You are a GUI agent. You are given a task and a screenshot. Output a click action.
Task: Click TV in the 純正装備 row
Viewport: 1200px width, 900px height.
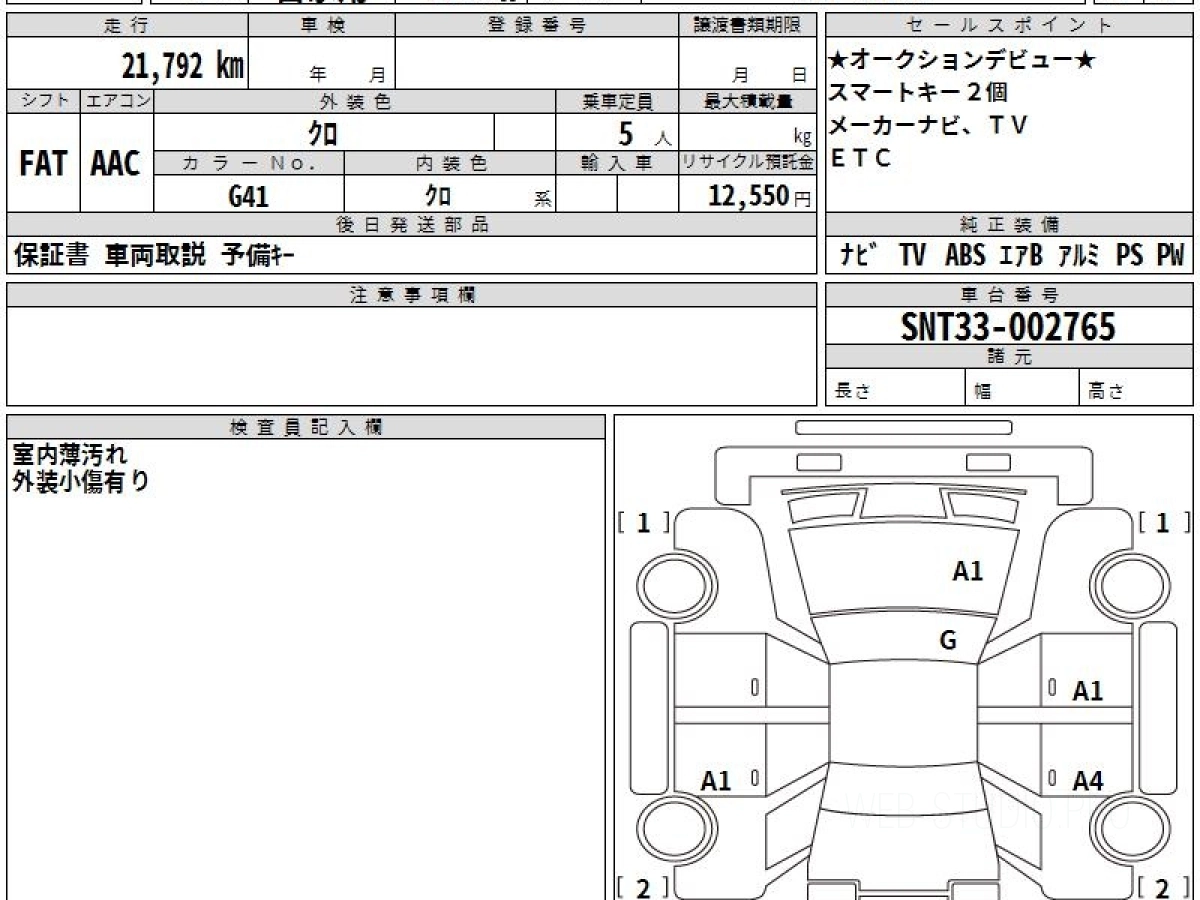912,256
